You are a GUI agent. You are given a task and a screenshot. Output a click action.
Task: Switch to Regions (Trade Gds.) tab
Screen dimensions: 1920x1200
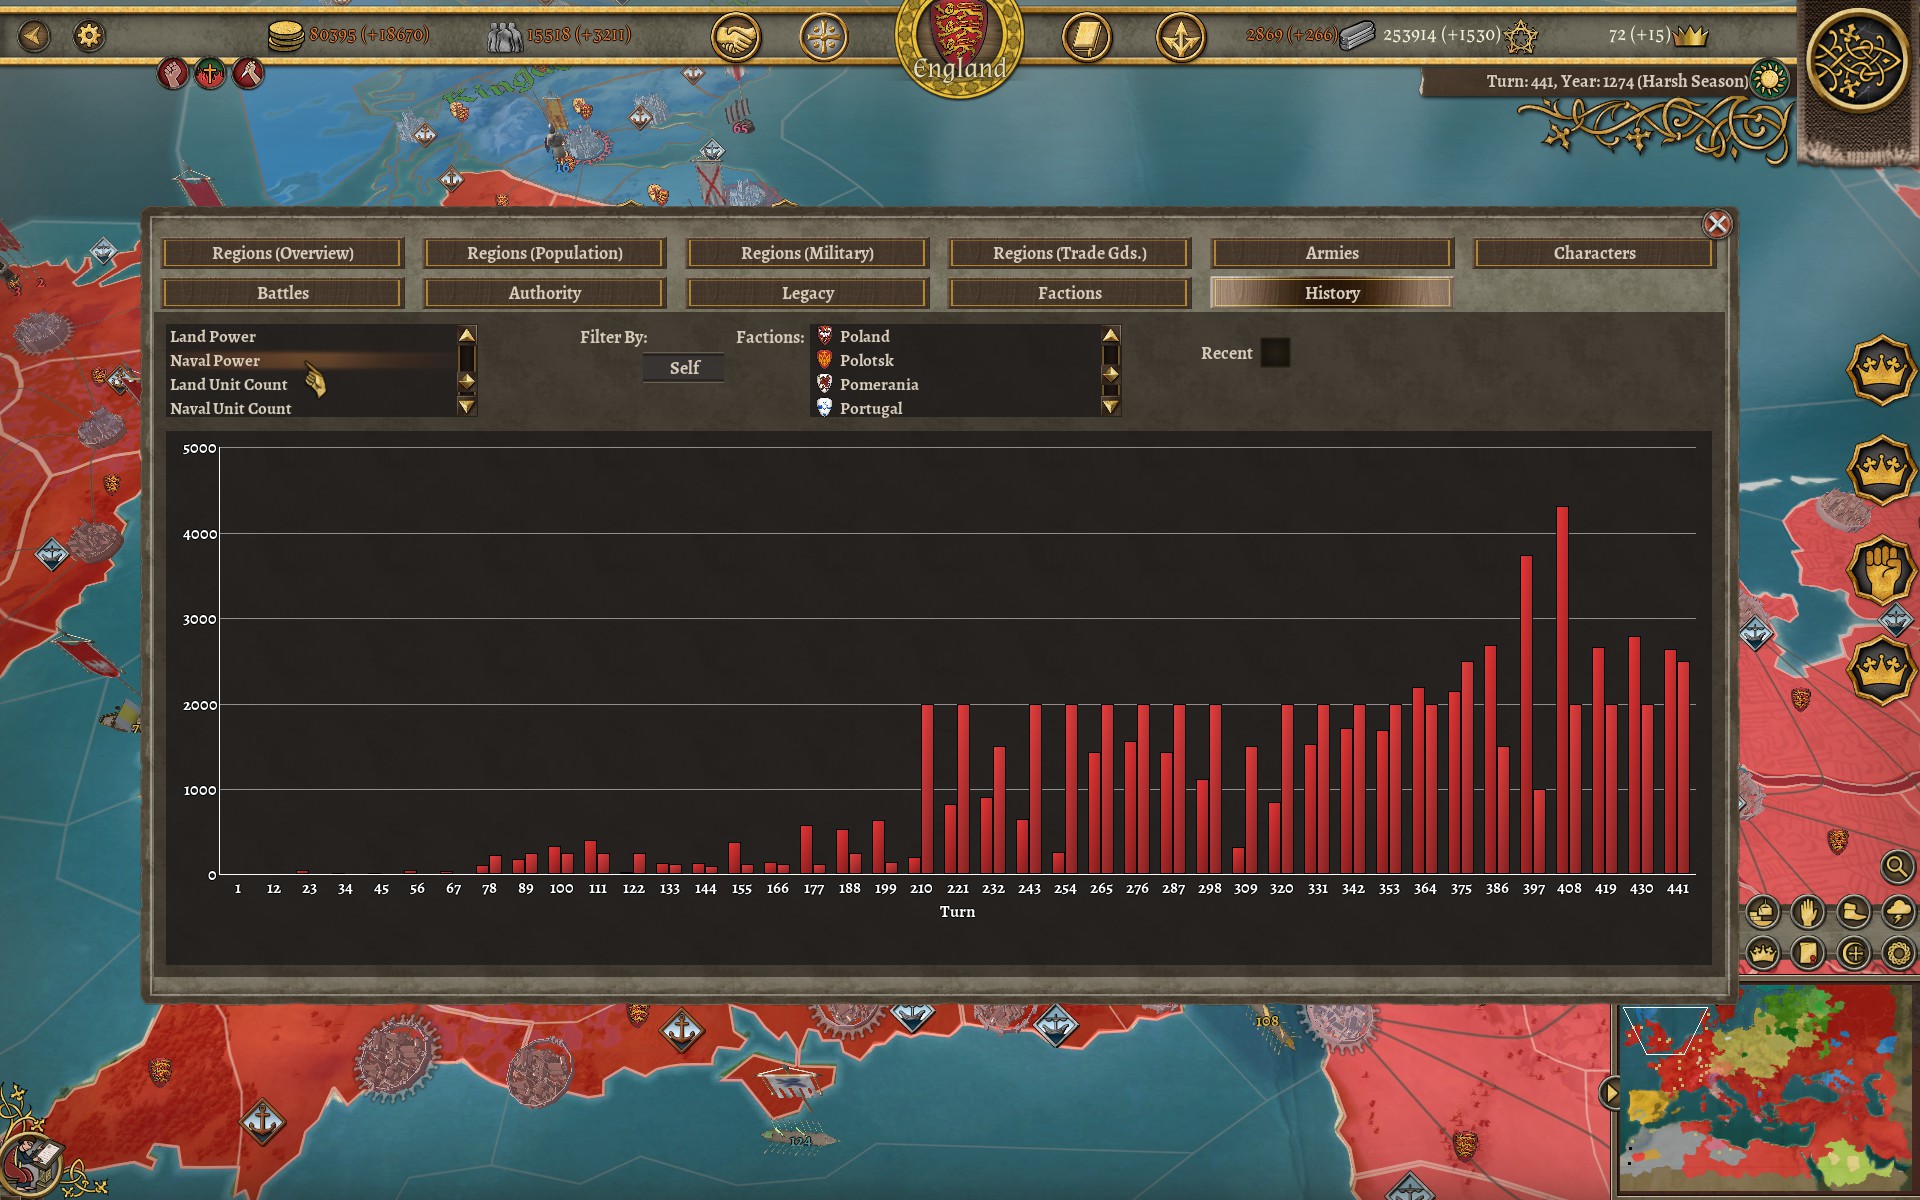[1070, 253]
